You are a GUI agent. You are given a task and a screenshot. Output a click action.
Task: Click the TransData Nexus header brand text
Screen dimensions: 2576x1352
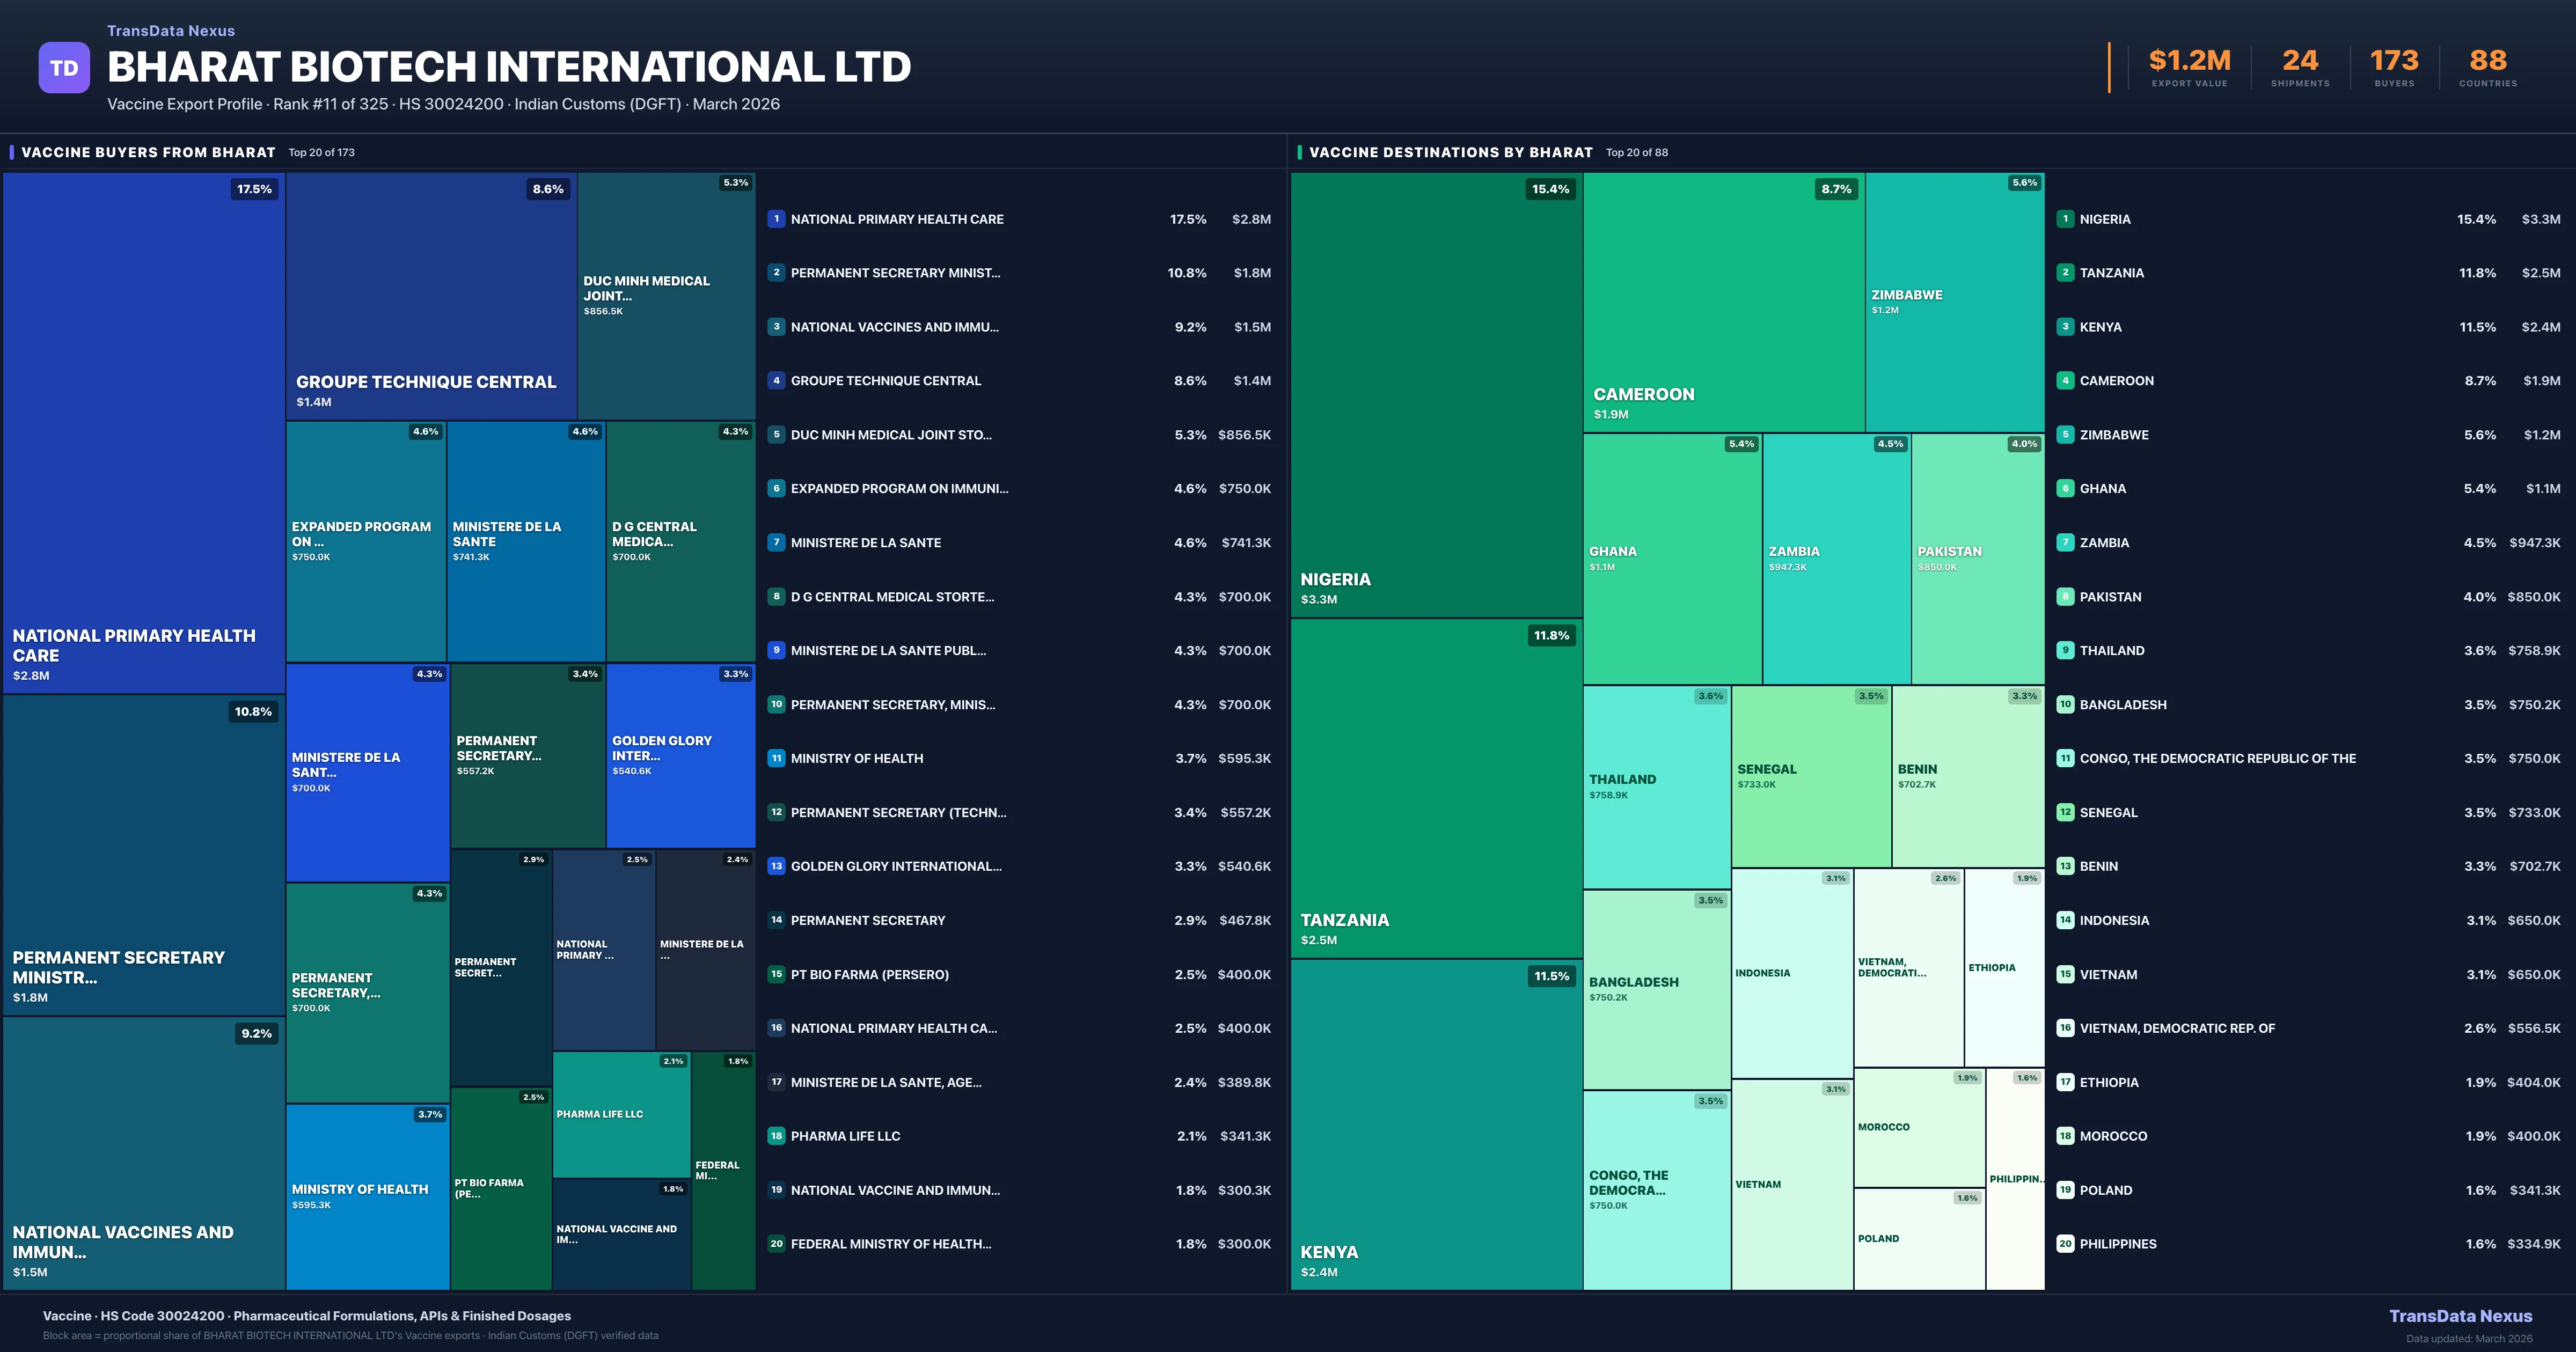(x=171, y=31)
